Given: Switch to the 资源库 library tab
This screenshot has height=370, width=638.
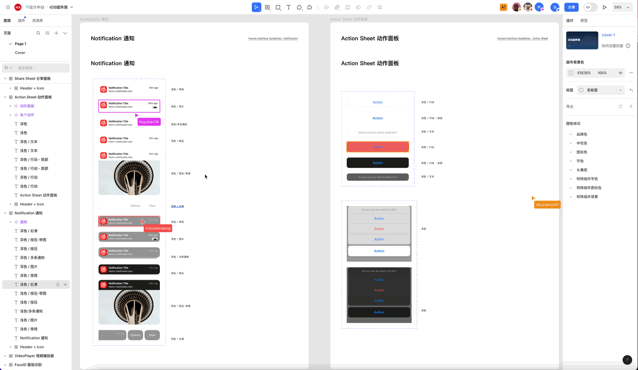Looking at the screenshot, I should point(37,20).
